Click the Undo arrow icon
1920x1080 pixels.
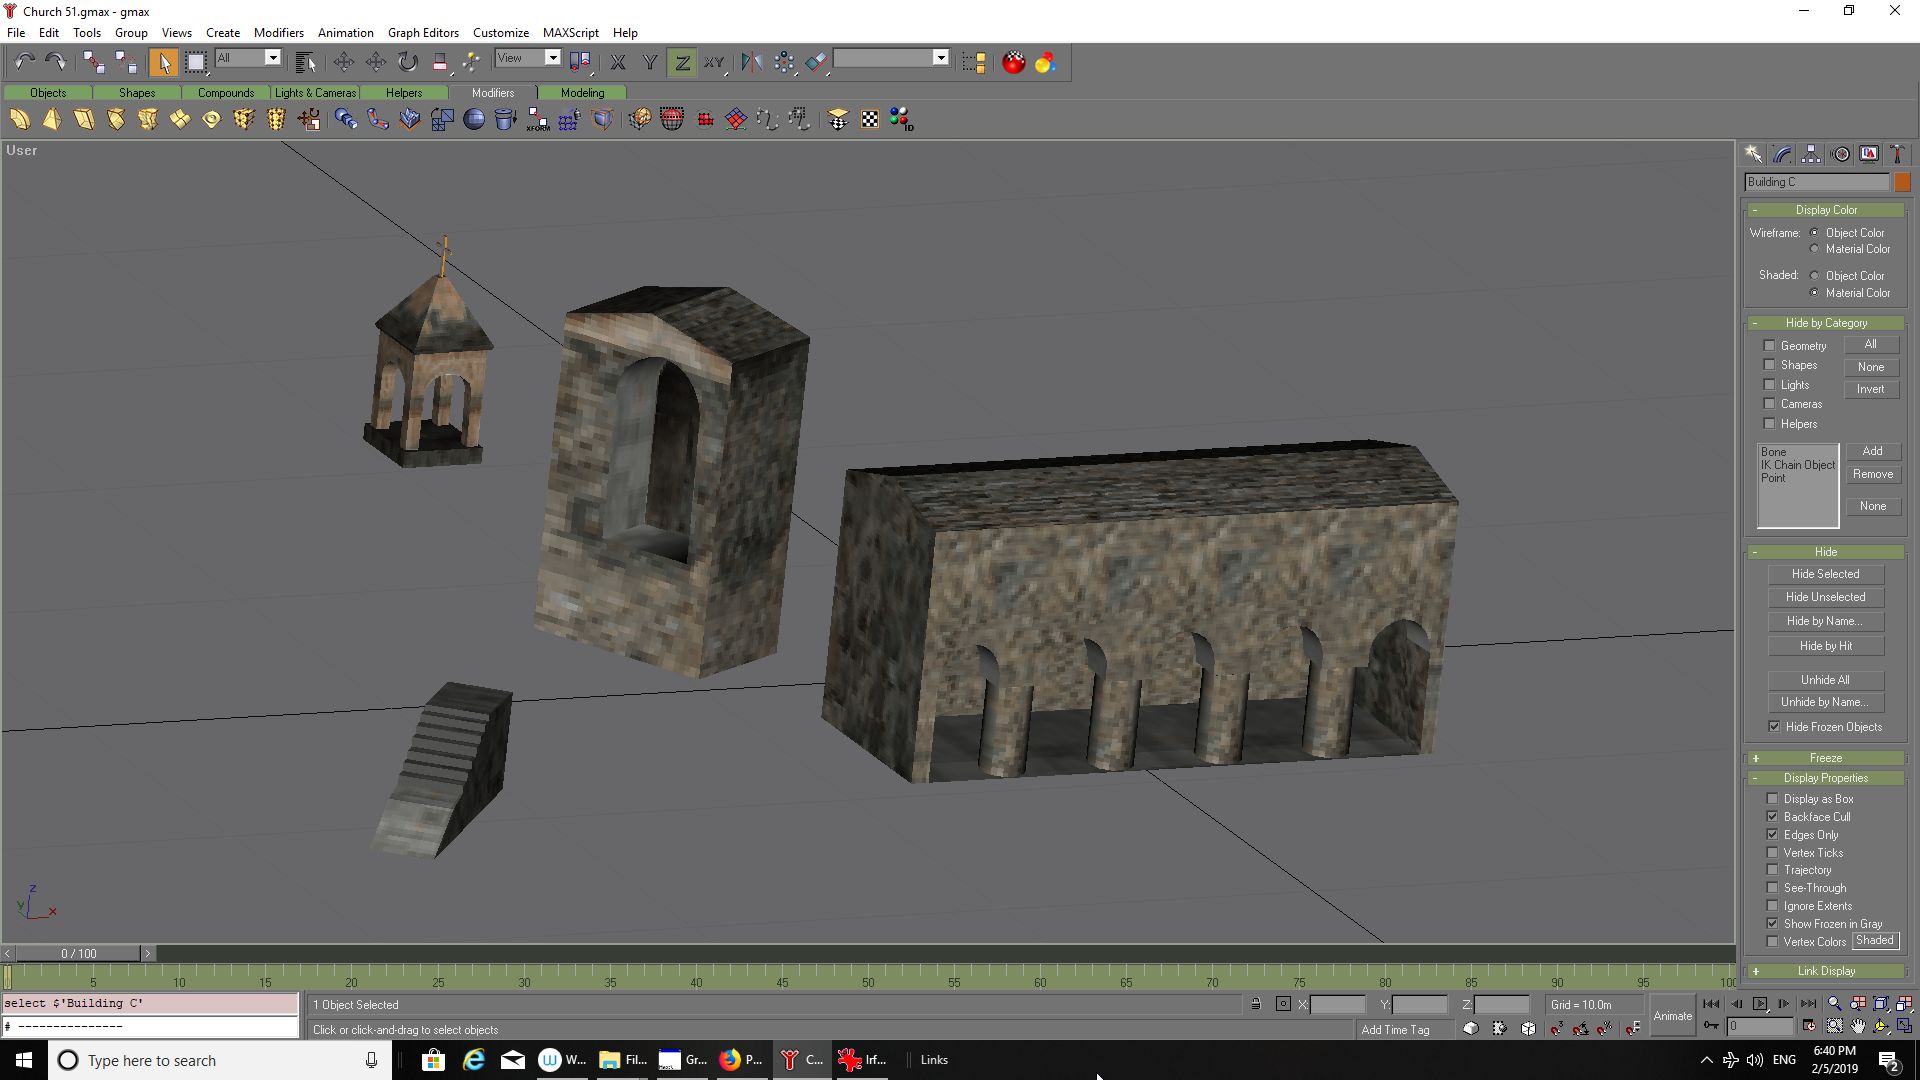tap(25, 62)
